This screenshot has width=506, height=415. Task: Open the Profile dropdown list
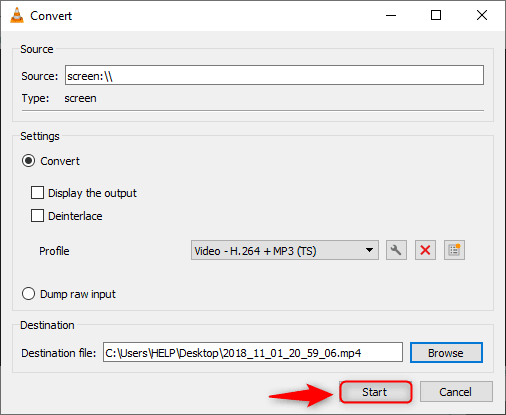[285, 250]
